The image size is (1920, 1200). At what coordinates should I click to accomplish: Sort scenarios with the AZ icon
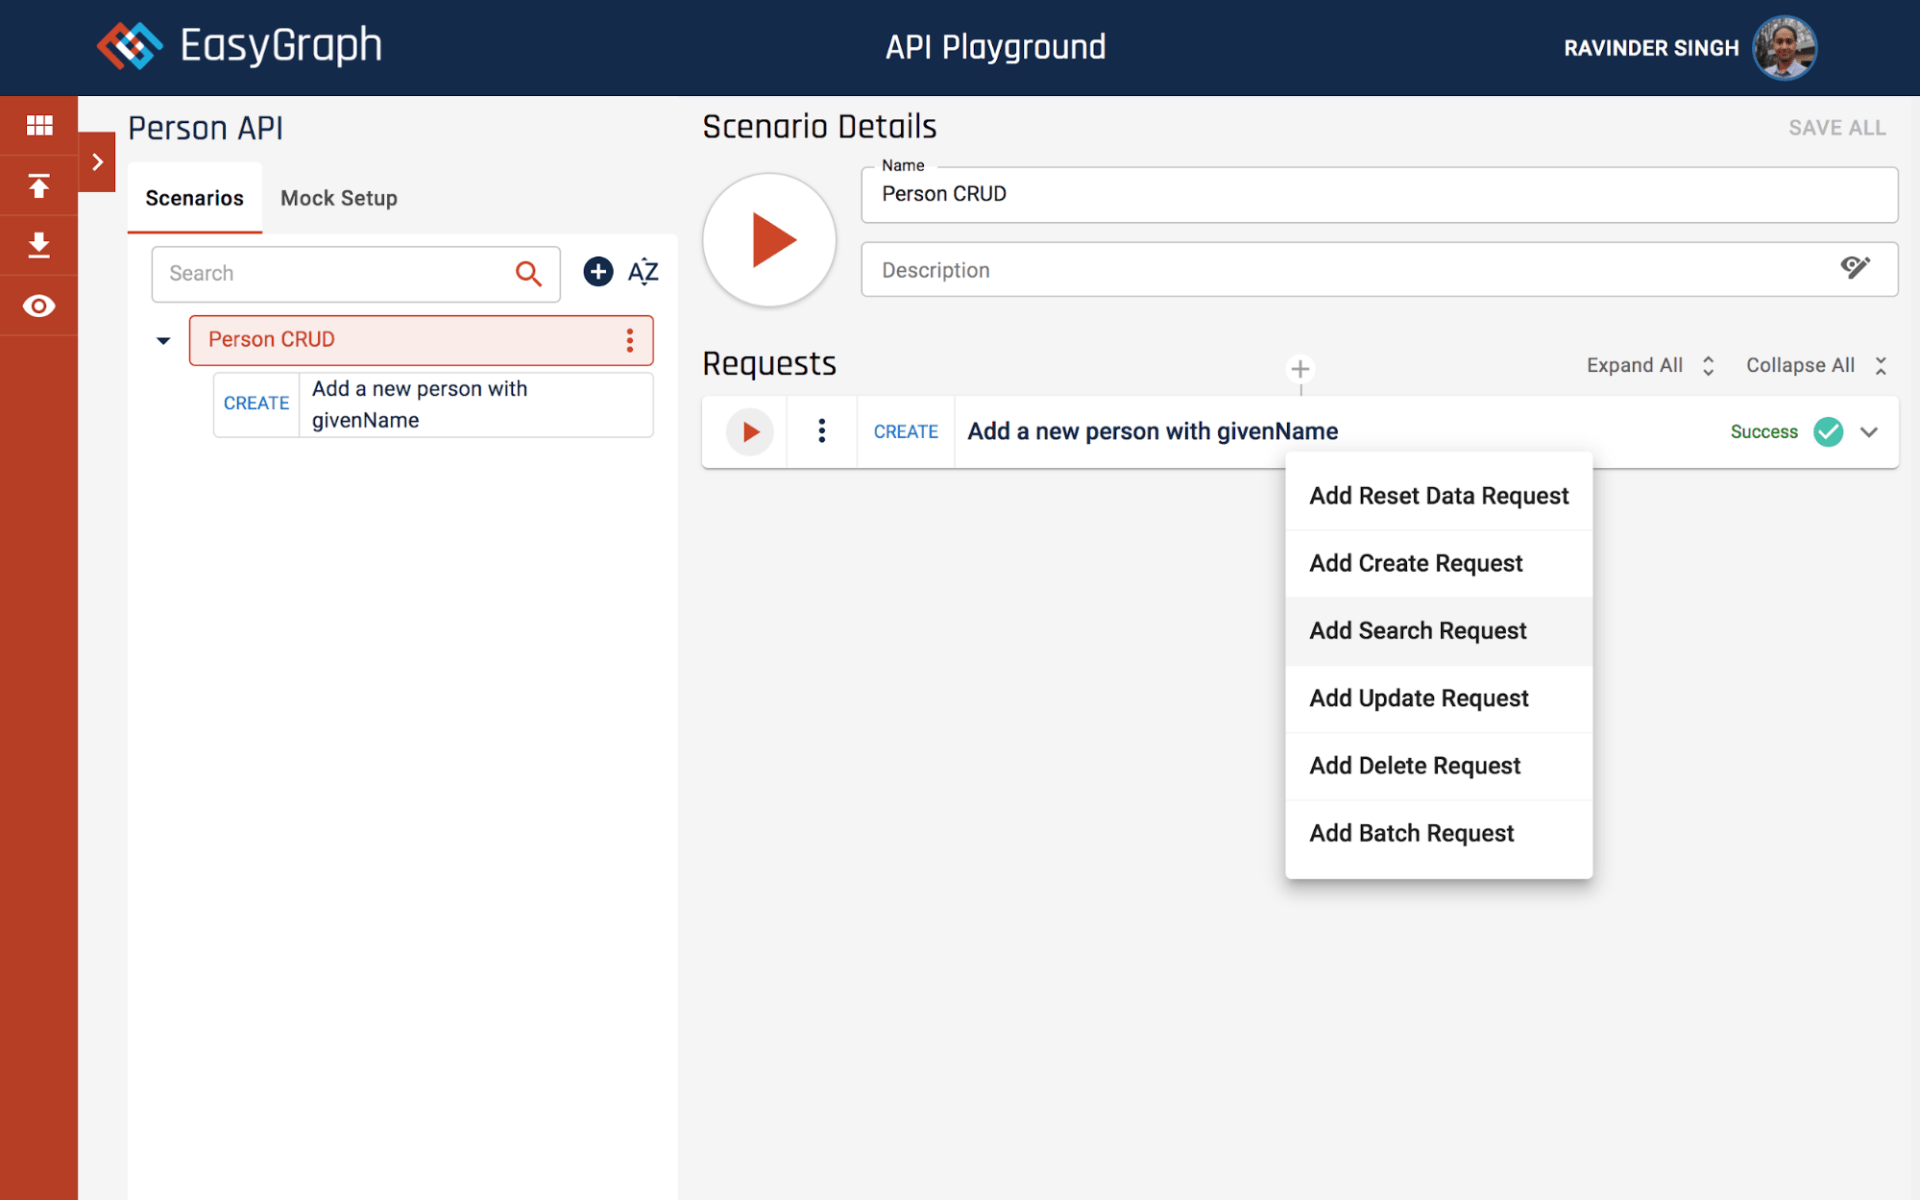[643, 272]
